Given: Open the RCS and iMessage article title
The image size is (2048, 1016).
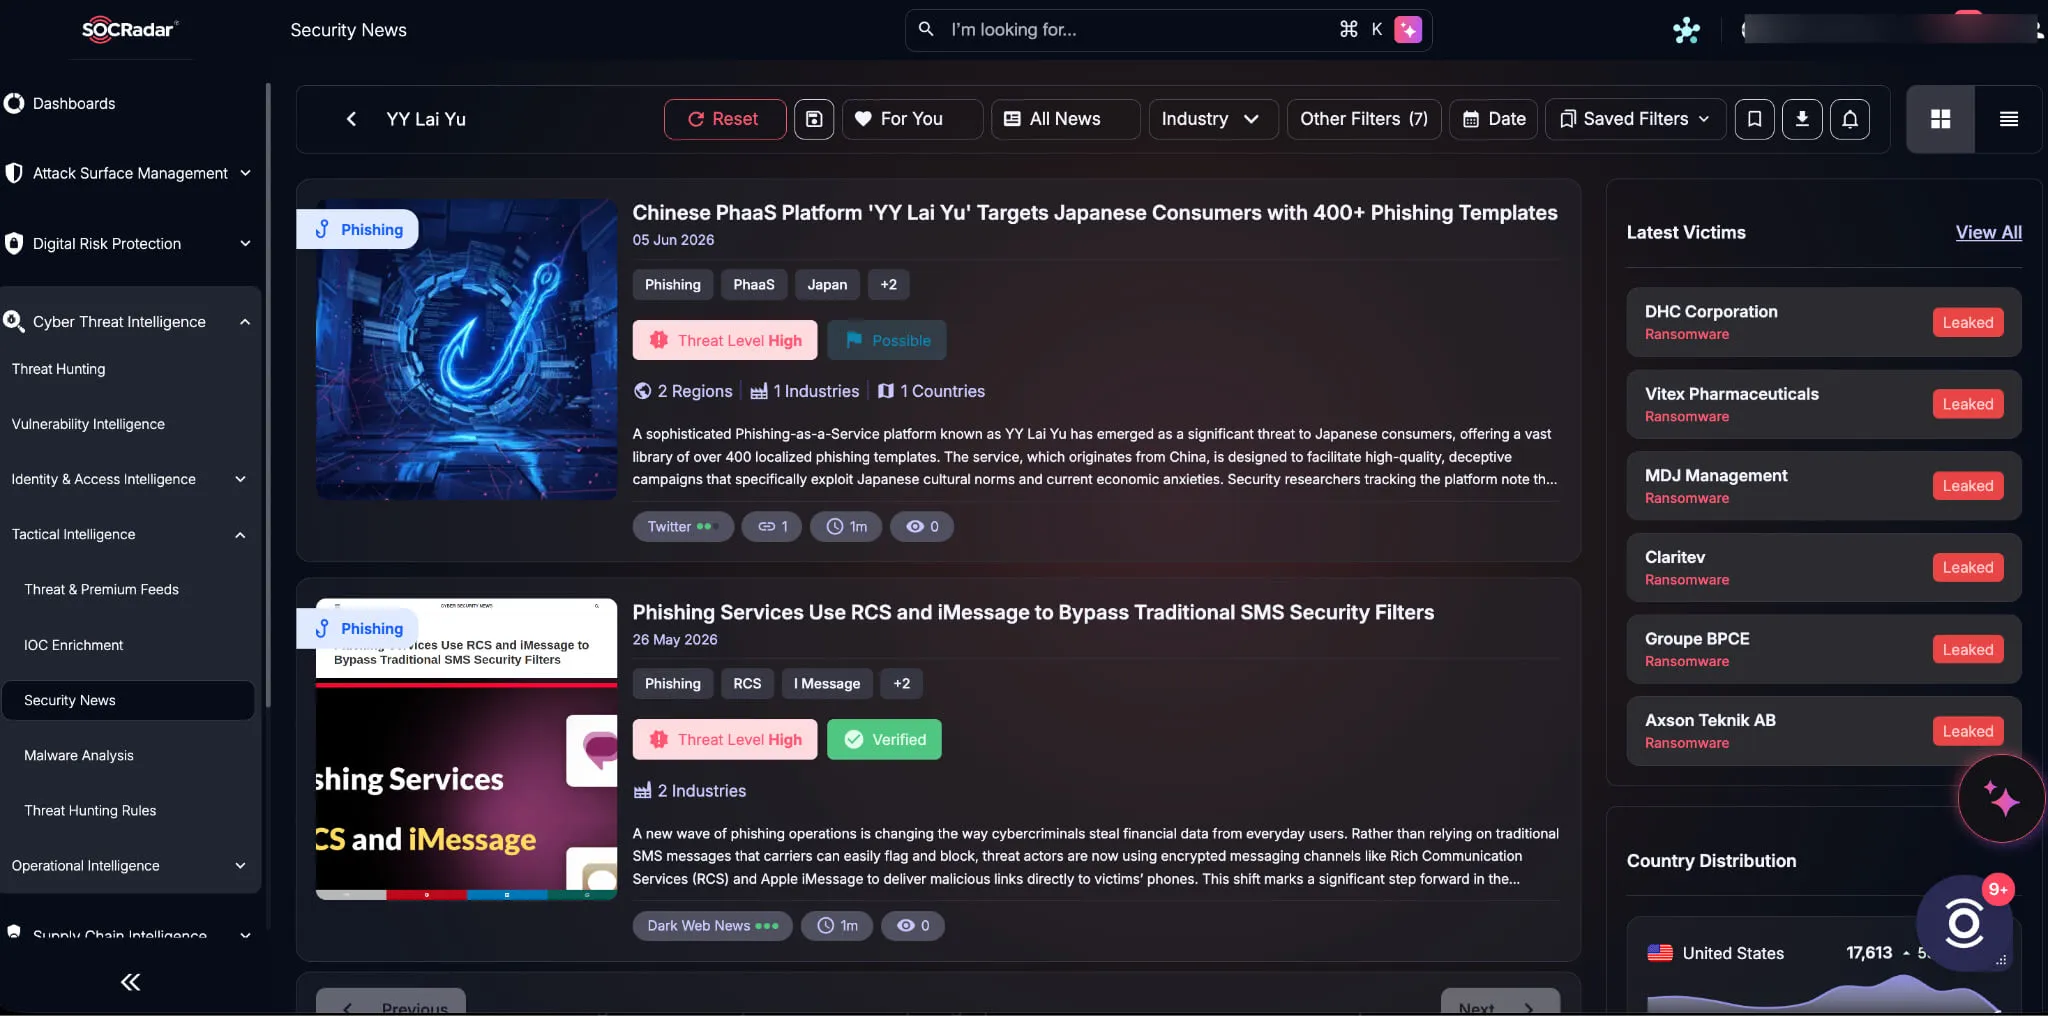Looking at the screenshot, I should tap(1033, 612).
